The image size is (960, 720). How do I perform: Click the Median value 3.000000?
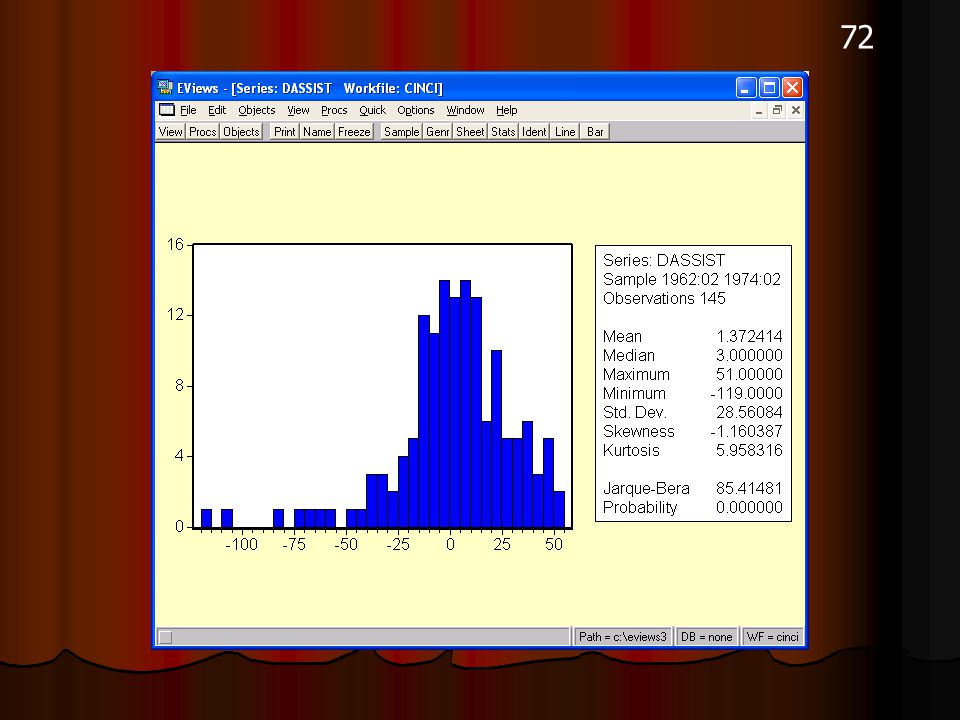click(749, 355)
